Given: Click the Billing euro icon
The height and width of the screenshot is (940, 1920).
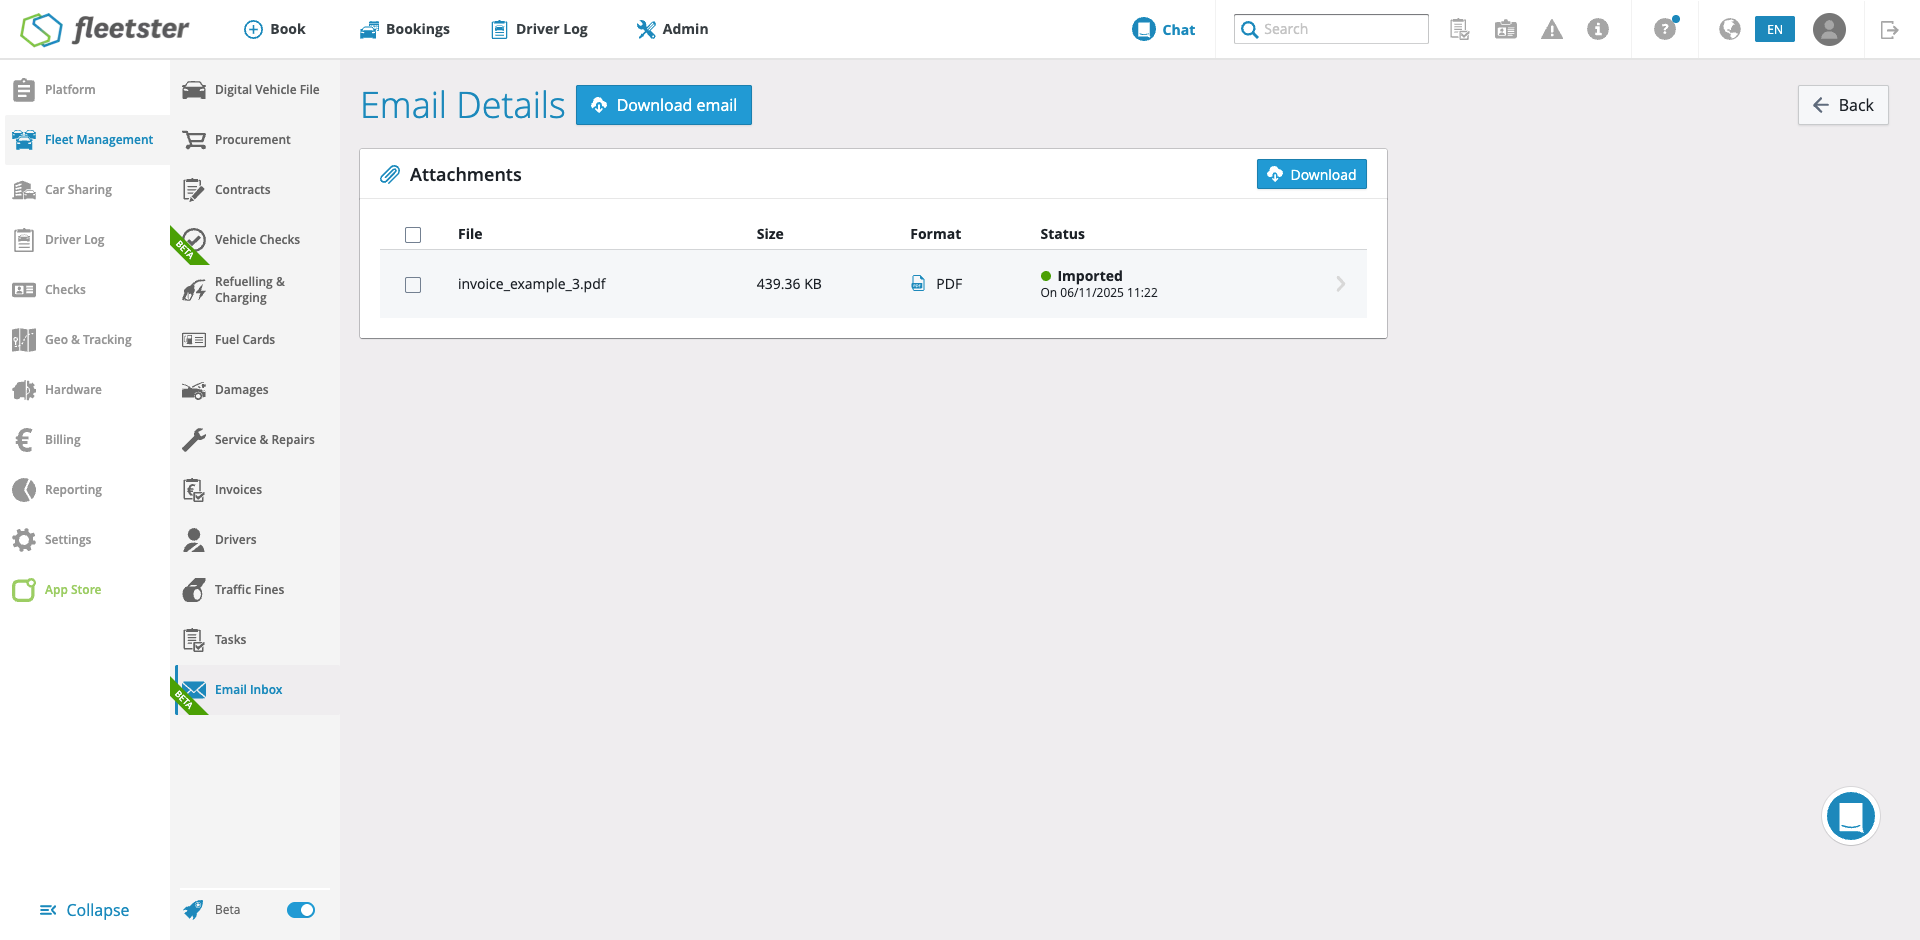Looking at the screenshot, I should 24,440.
